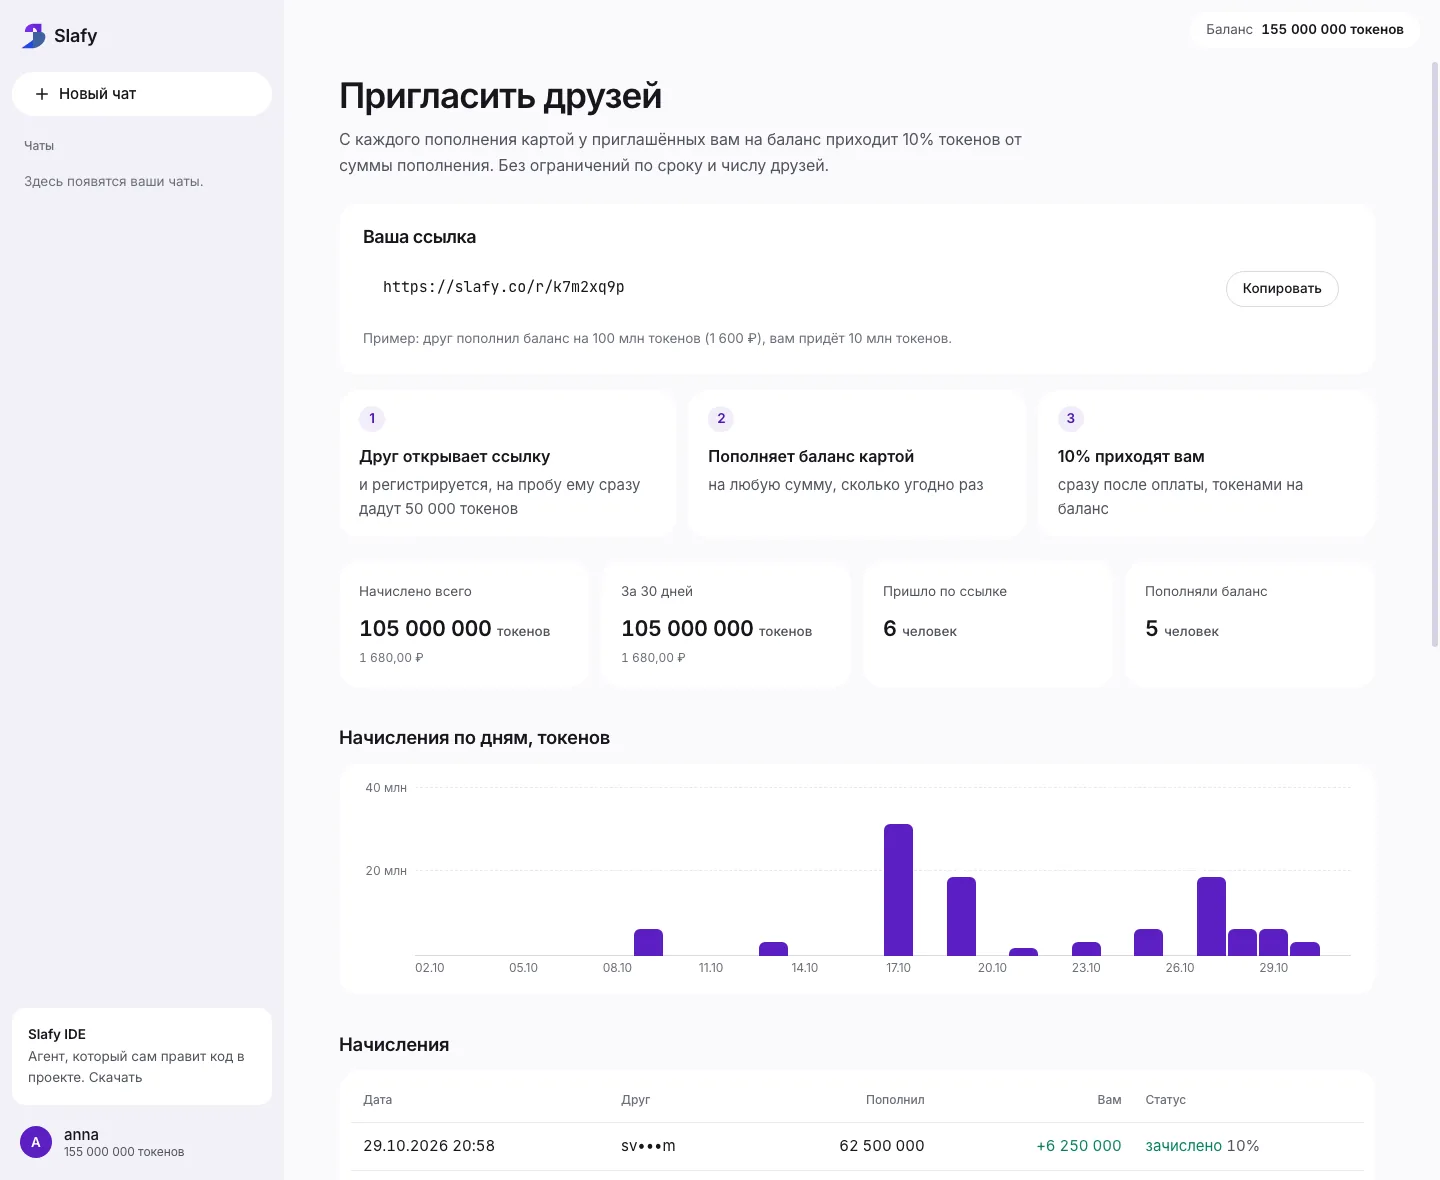Click the Друг открывает ссылку step title
The height and width of the screenshot is (1180, 1440).
[455, 456]
